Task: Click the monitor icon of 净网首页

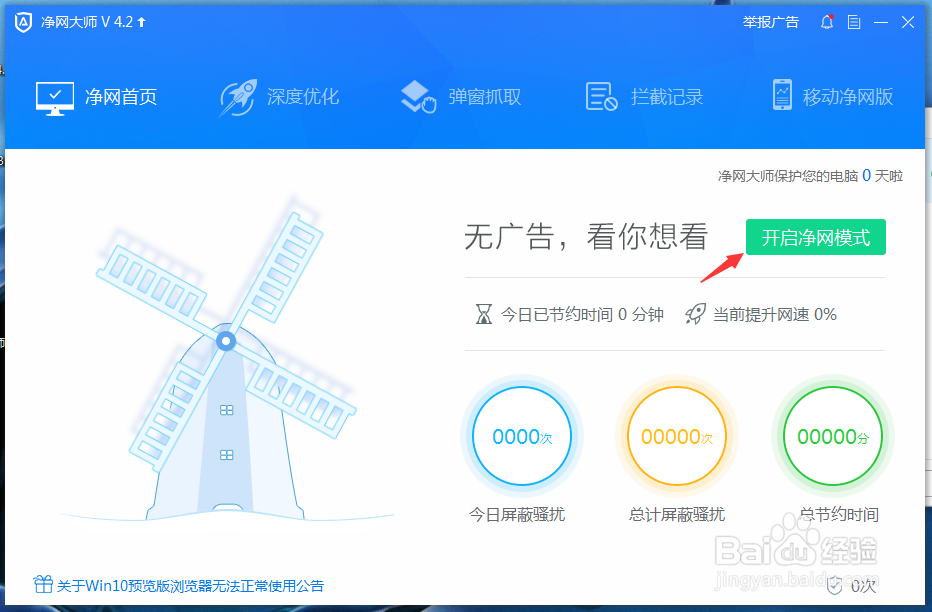Action: [x=55, y=98]
